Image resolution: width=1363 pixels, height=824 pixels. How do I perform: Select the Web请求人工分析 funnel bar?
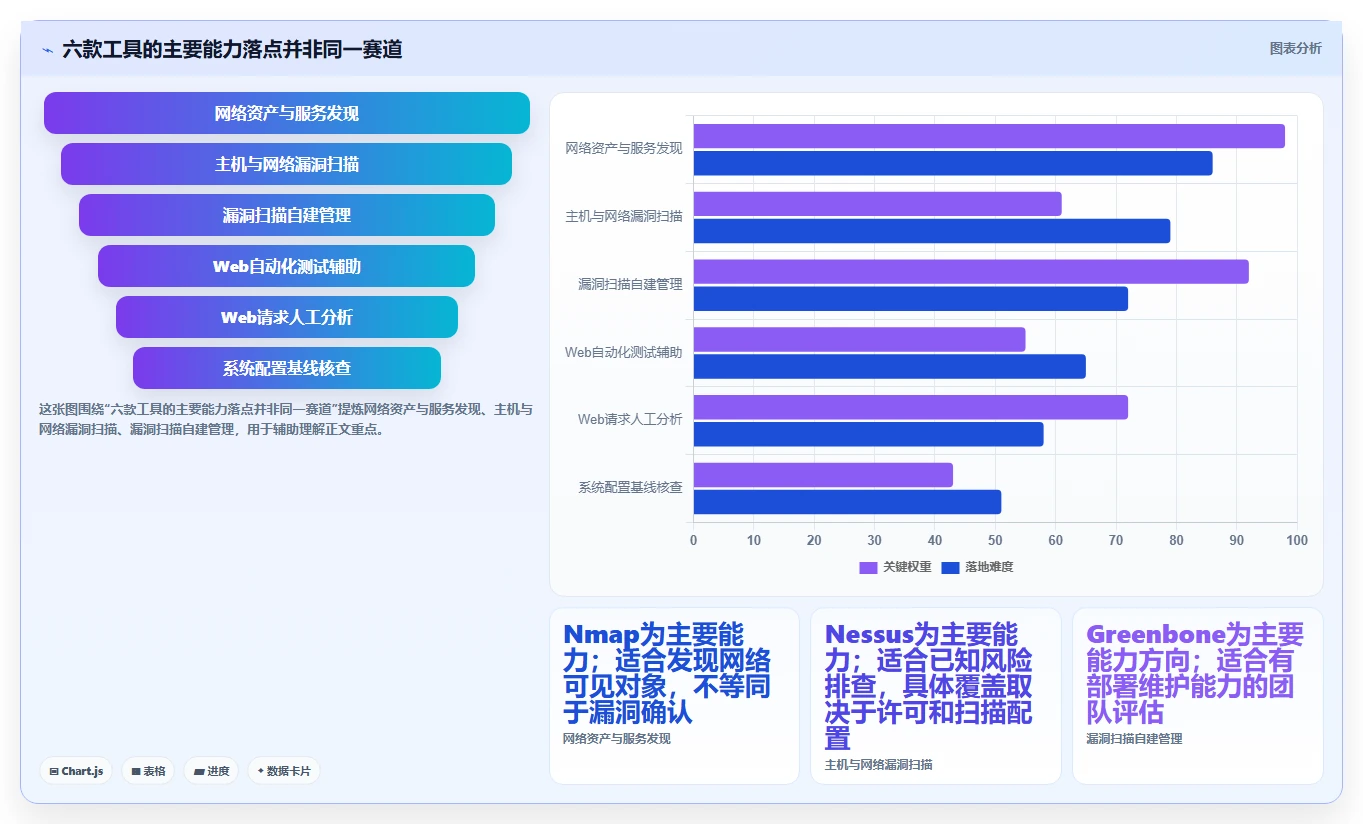[x=287, y=317]
